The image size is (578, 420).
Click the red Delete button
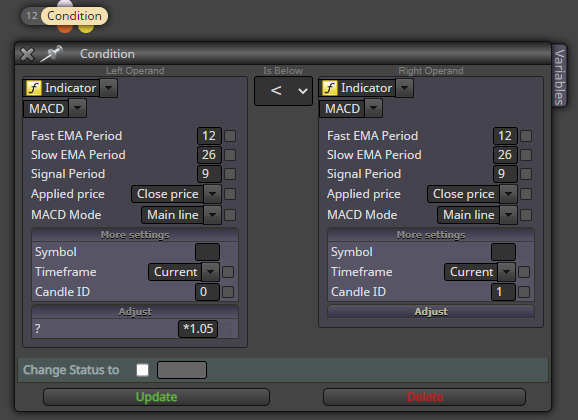(x=424, y=397)
